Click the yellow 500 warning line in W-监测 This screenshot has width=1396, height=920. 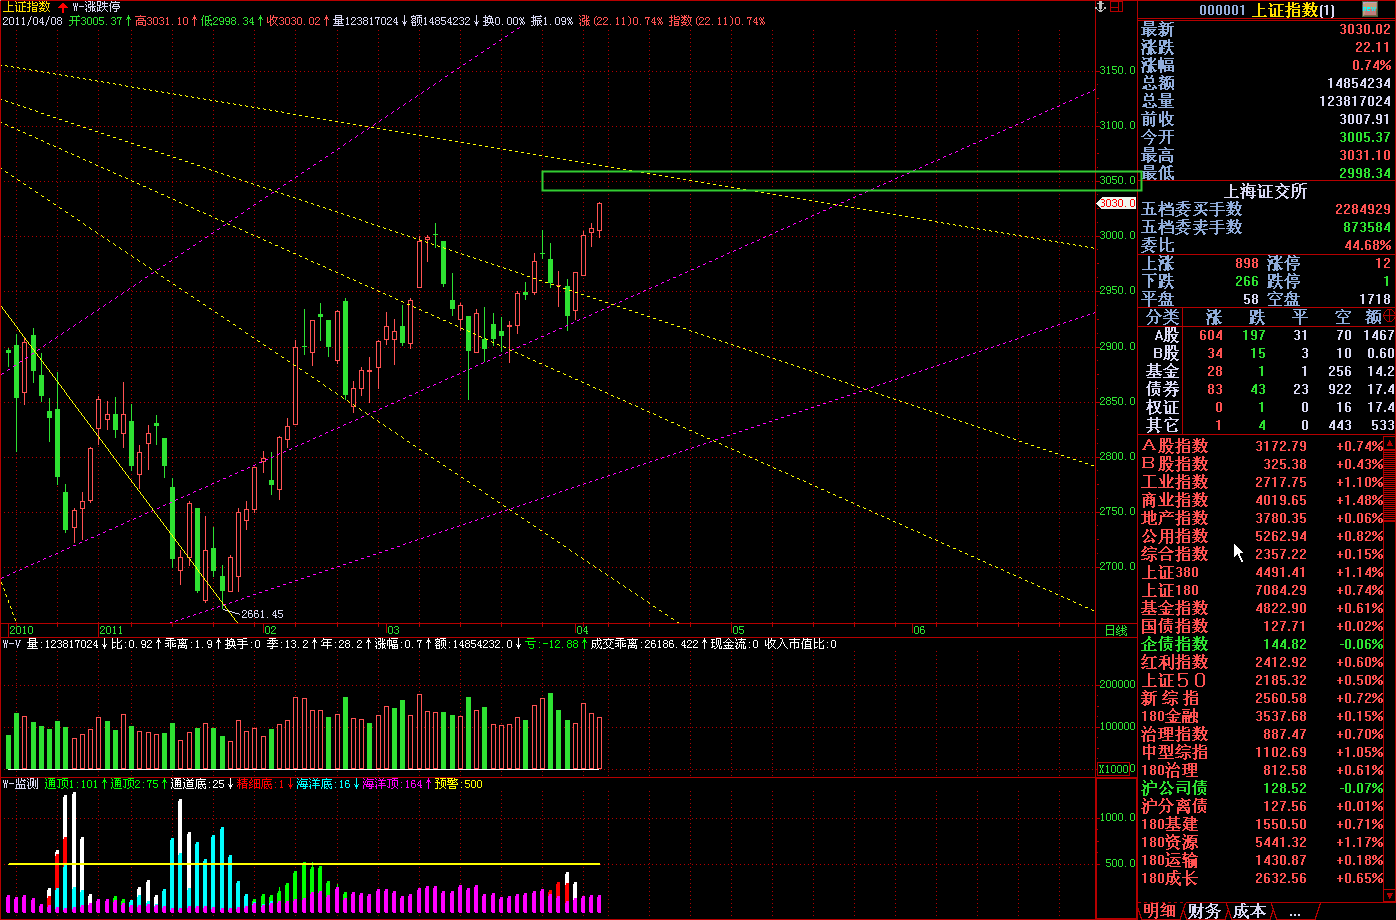(x=300, y=863)
